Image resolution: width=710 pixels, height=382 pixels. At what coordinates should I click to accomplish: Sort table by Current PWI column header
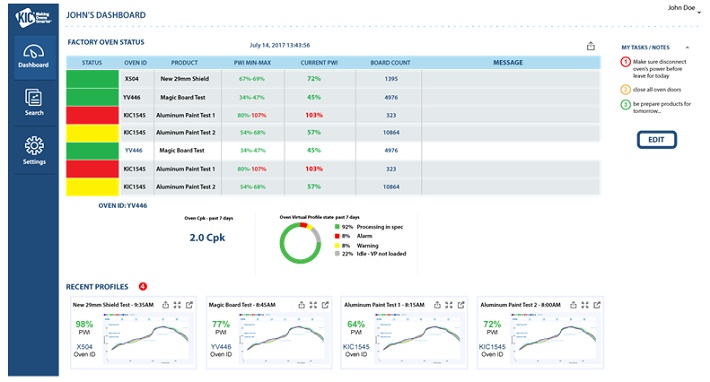click(319, 62)
